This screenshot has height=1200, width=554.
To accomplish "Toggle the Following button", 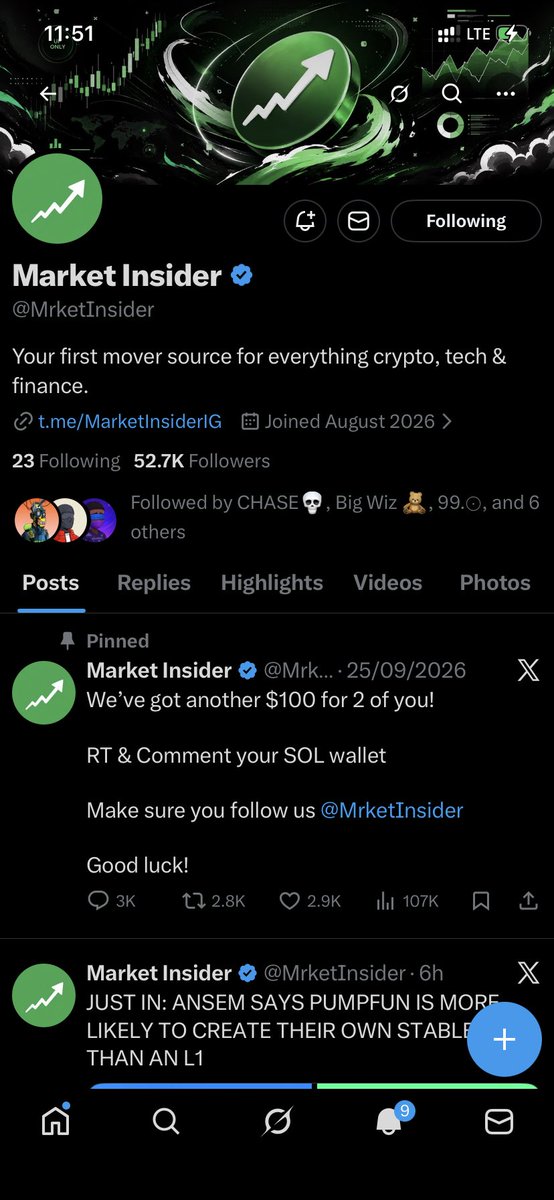I will pos(466,221).
